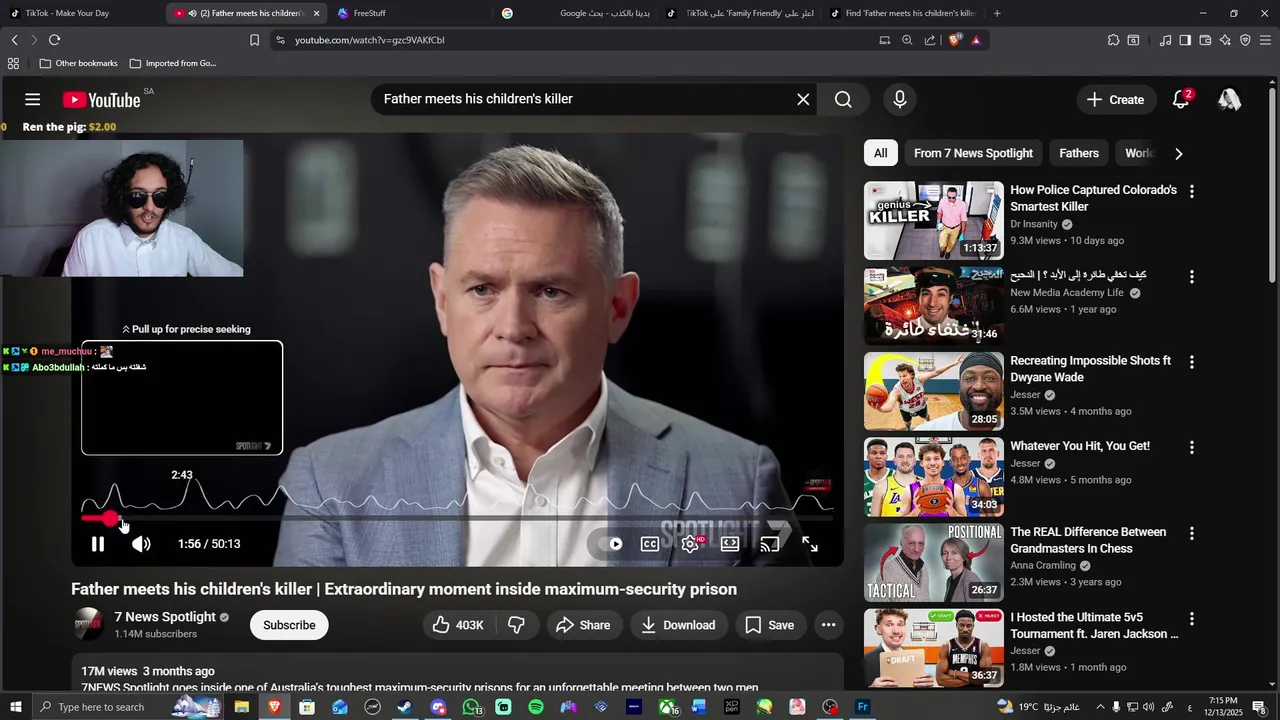This screenshot has width=1280, height=720.
Task: Open the player settings gear
Action: tap(690, 544)
